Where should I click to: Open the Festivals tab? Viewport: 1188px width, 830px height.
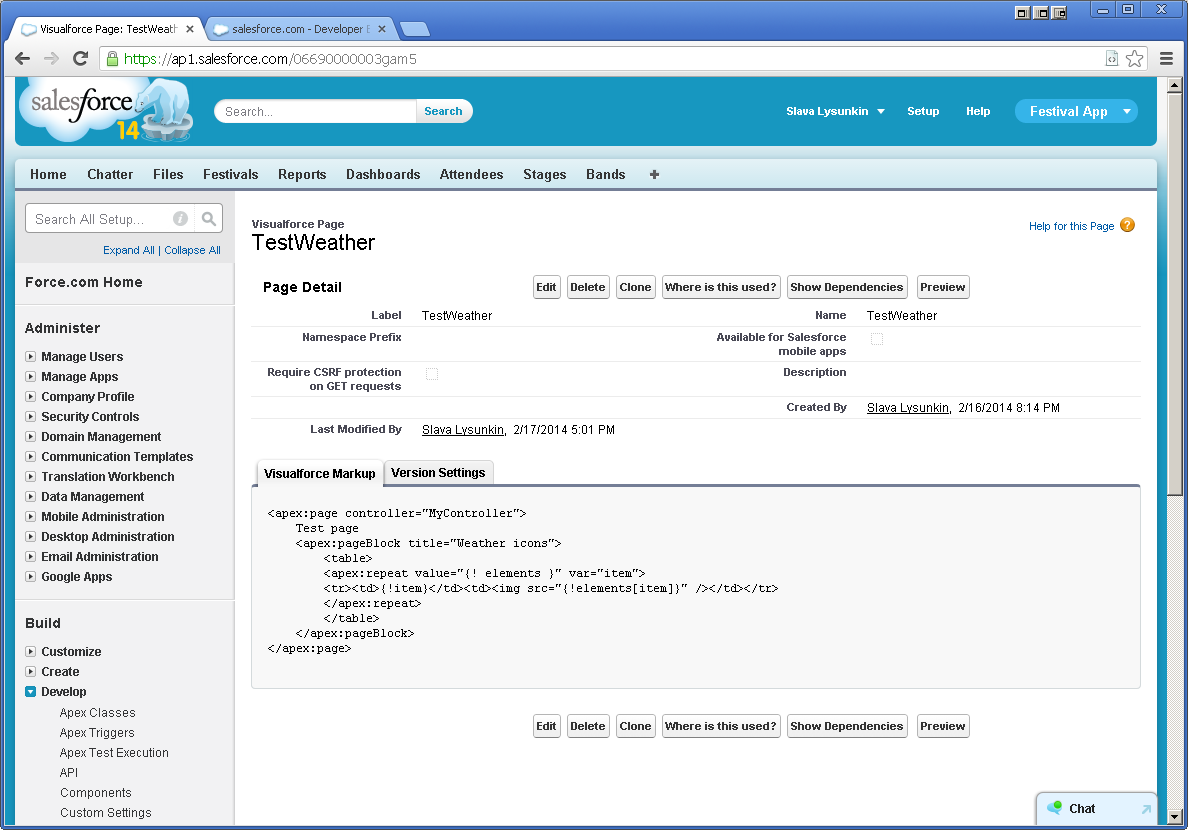[x=230, y=174]
